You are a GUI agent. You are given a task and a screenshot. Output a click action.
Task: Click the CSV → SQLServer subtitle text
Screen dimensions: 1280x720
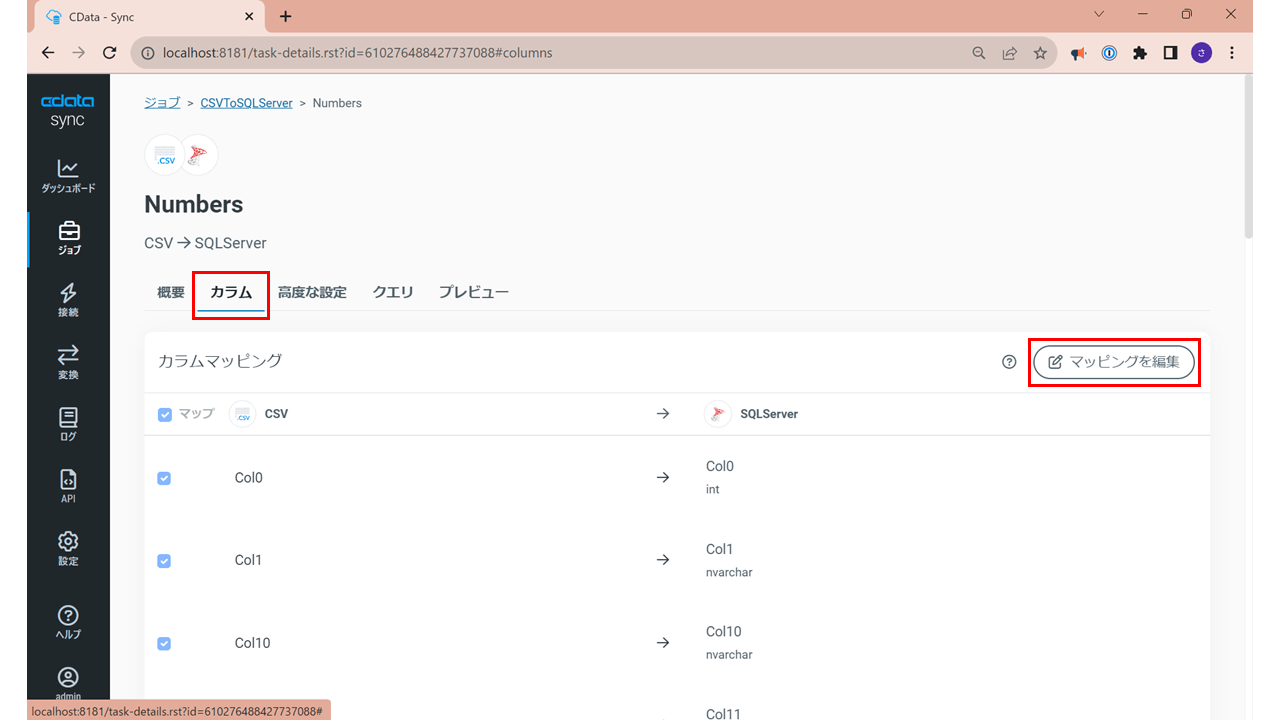click(205, 243)
